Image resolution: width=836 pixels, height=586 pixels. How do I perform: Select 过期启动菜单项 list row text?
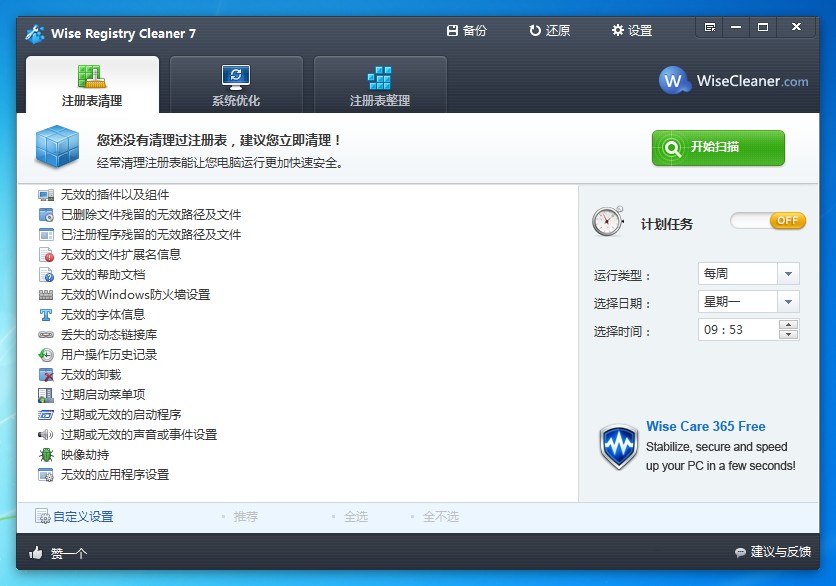click(x=103, y=395)
